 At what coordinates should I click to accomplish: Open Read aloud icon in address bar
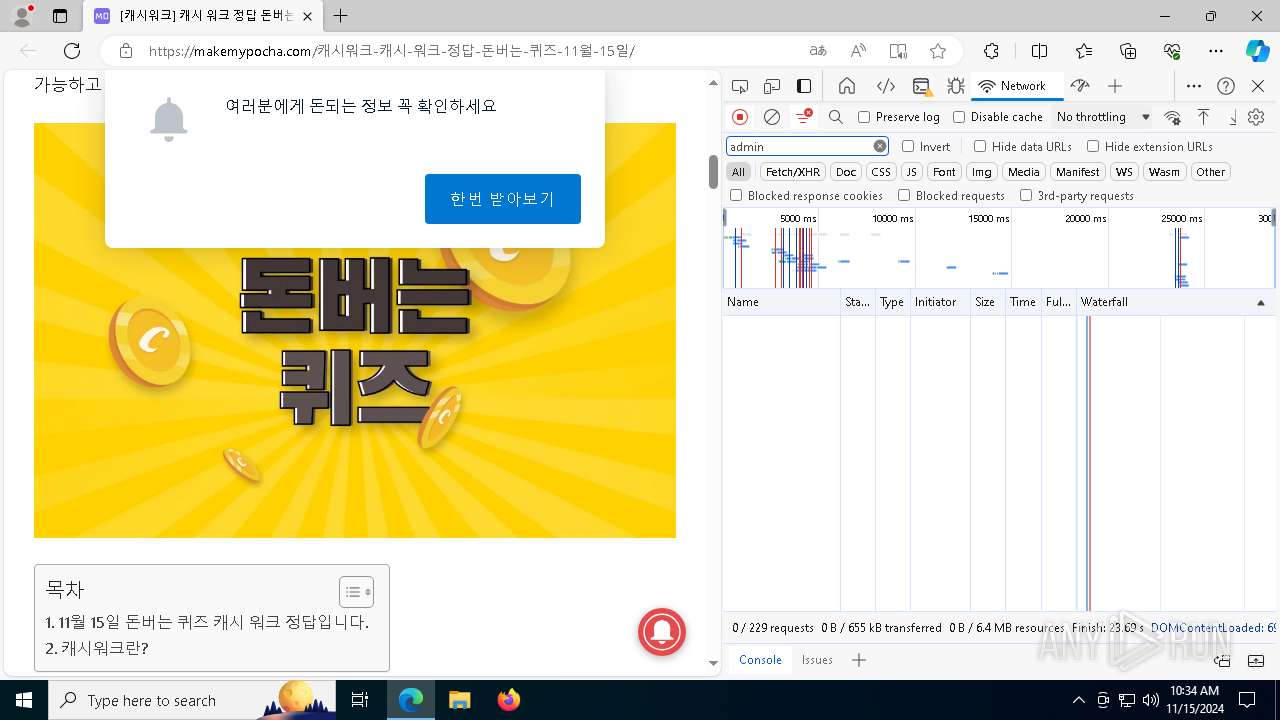858,51
